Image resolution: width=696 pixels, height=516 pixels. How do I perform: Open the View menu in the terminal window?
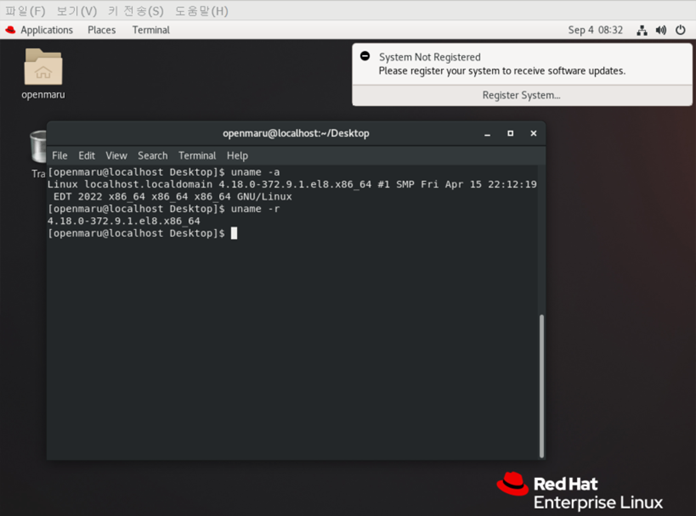[x=116, y=156]
